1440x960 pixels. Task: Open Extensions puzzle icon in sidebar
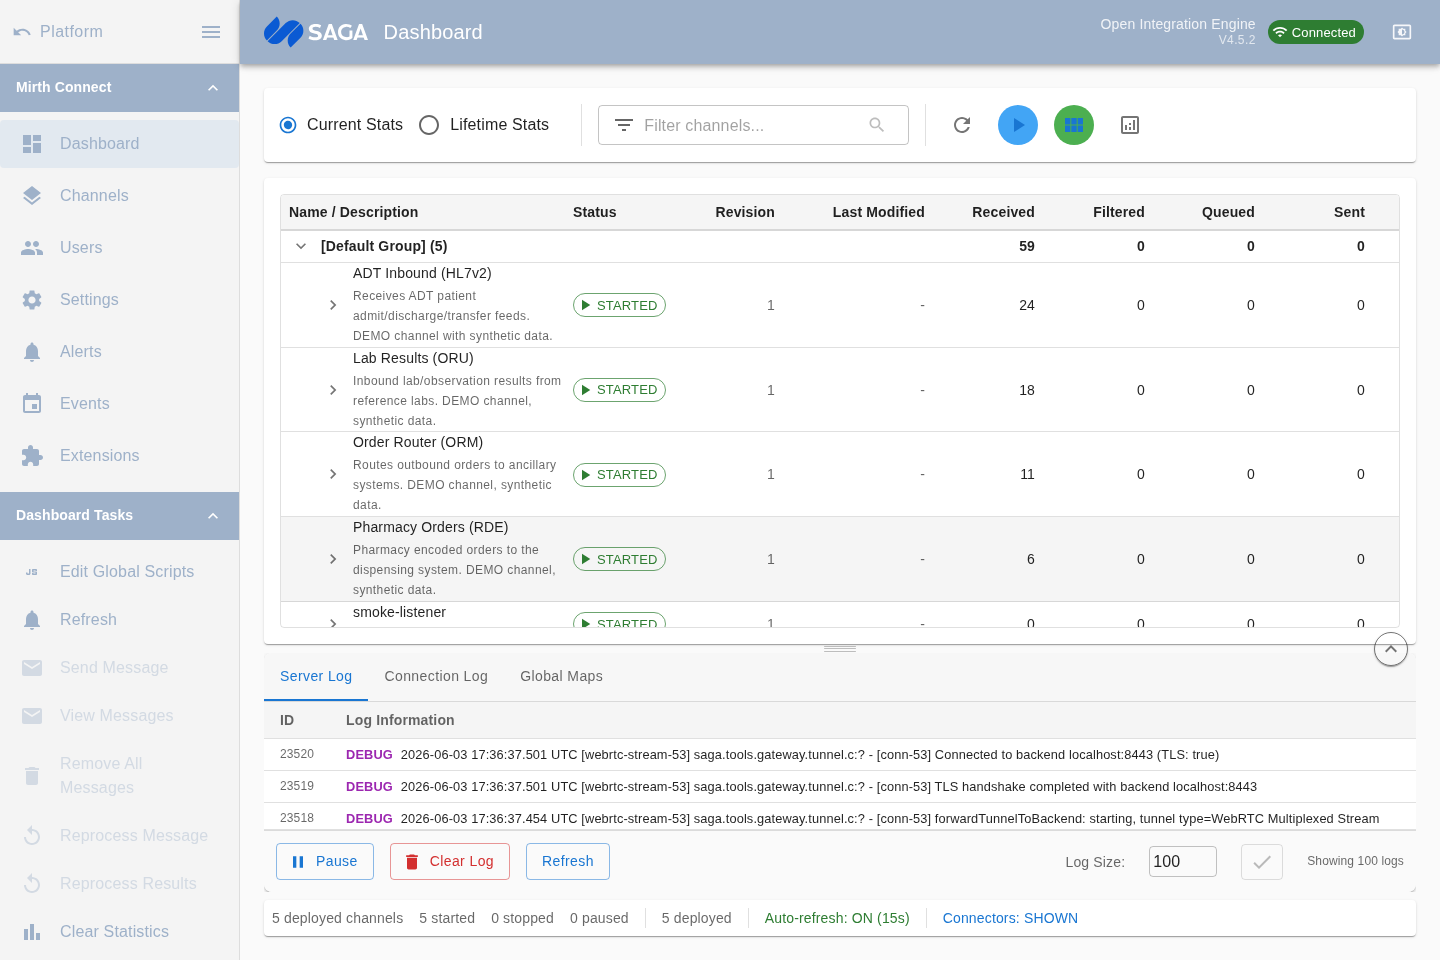[32, 456]
